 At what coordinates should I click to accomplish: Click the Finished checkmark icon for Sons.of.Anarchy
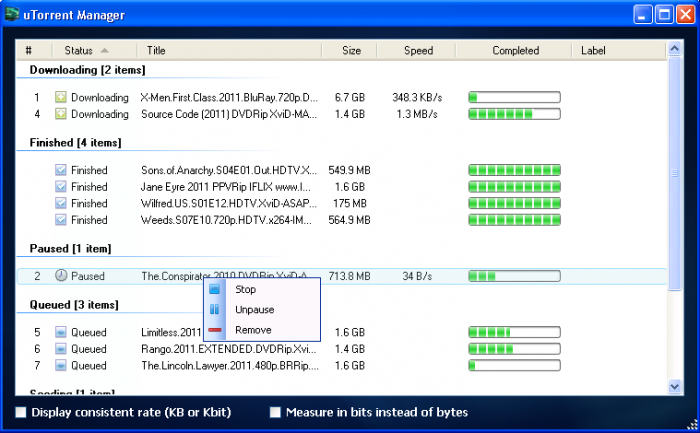[x=61, y=170]
